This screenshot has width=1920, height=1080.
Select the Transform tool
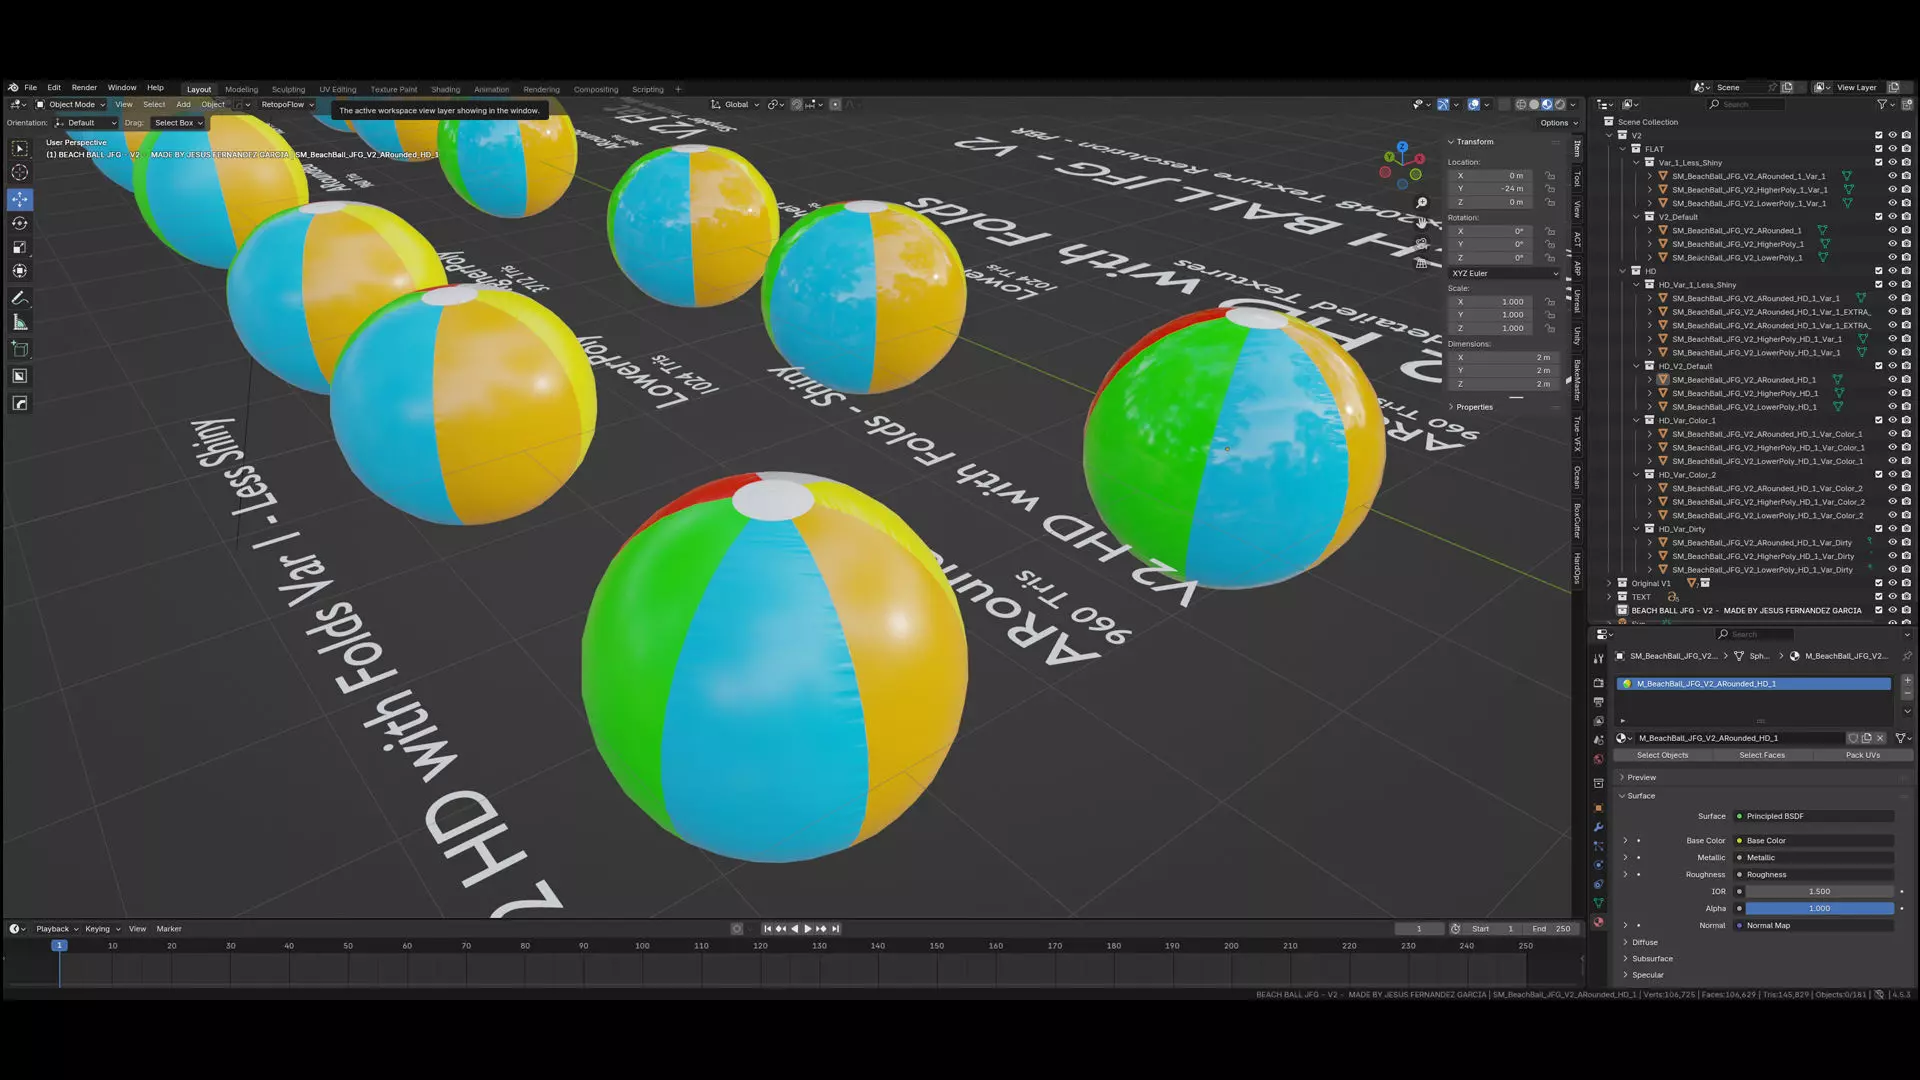point(20,271)
